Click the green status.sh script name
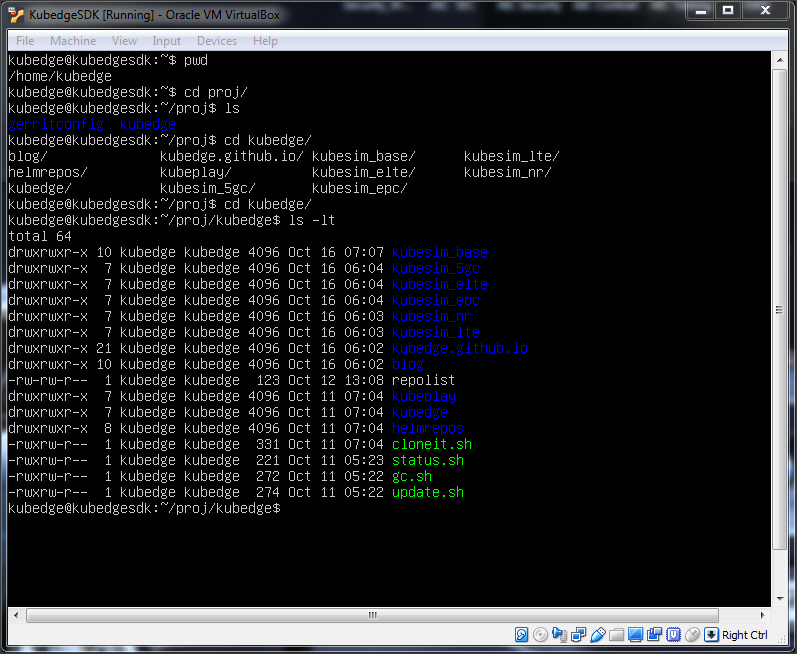 tap(427, 460)
